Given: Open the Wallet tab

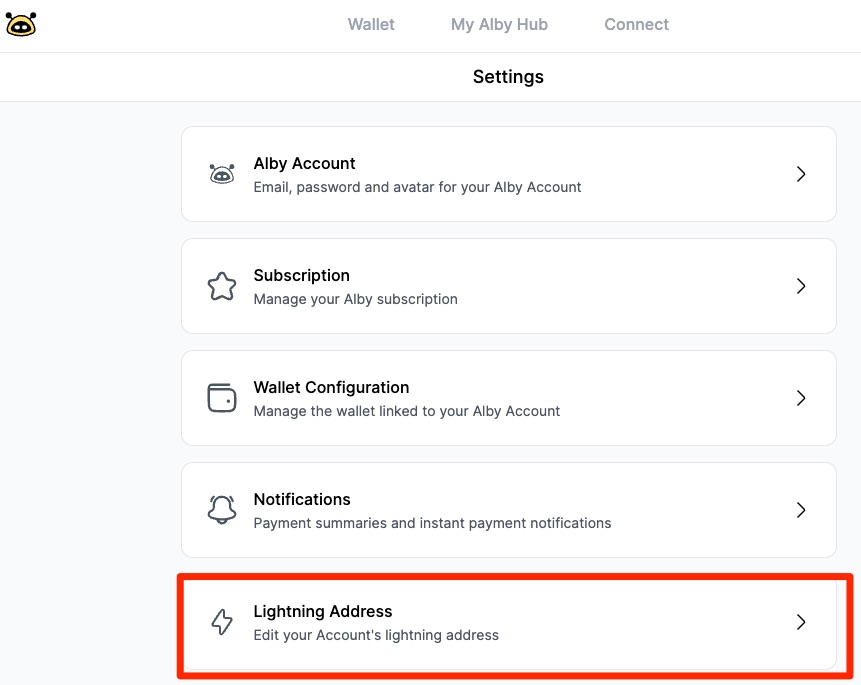Looking at the screenshot, I should tap(371, 24).
